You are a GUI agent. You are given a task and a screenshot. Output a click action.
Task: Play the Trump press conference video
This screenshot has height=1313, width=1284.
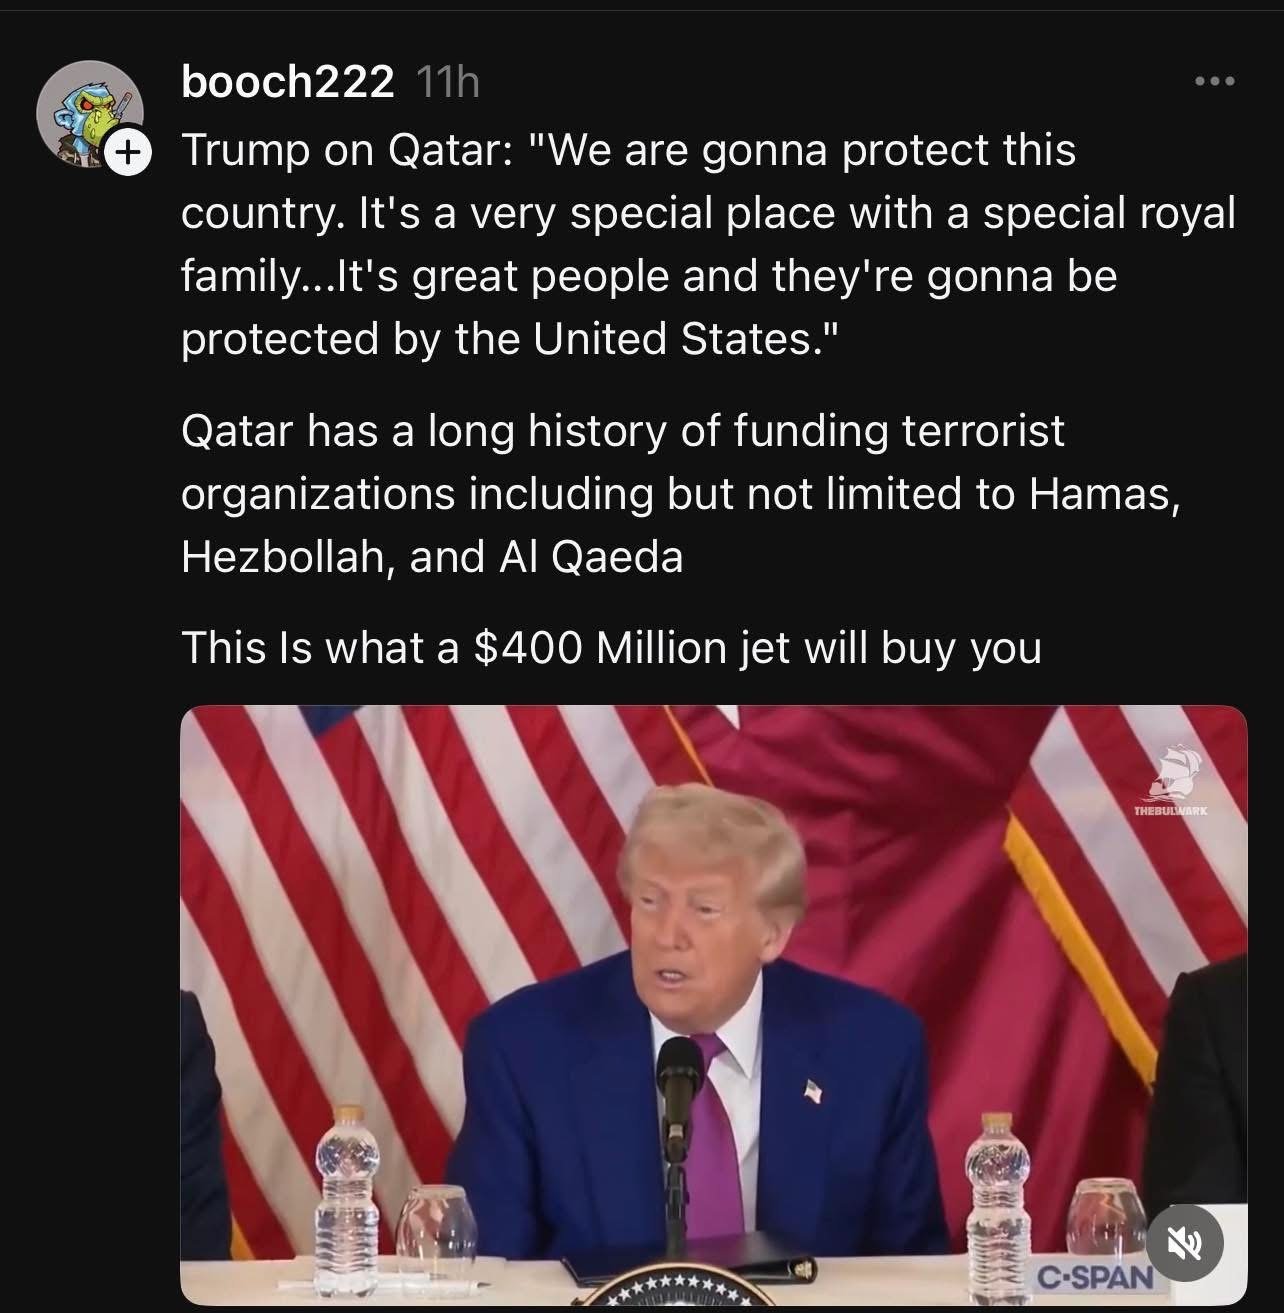(713, 1005)
